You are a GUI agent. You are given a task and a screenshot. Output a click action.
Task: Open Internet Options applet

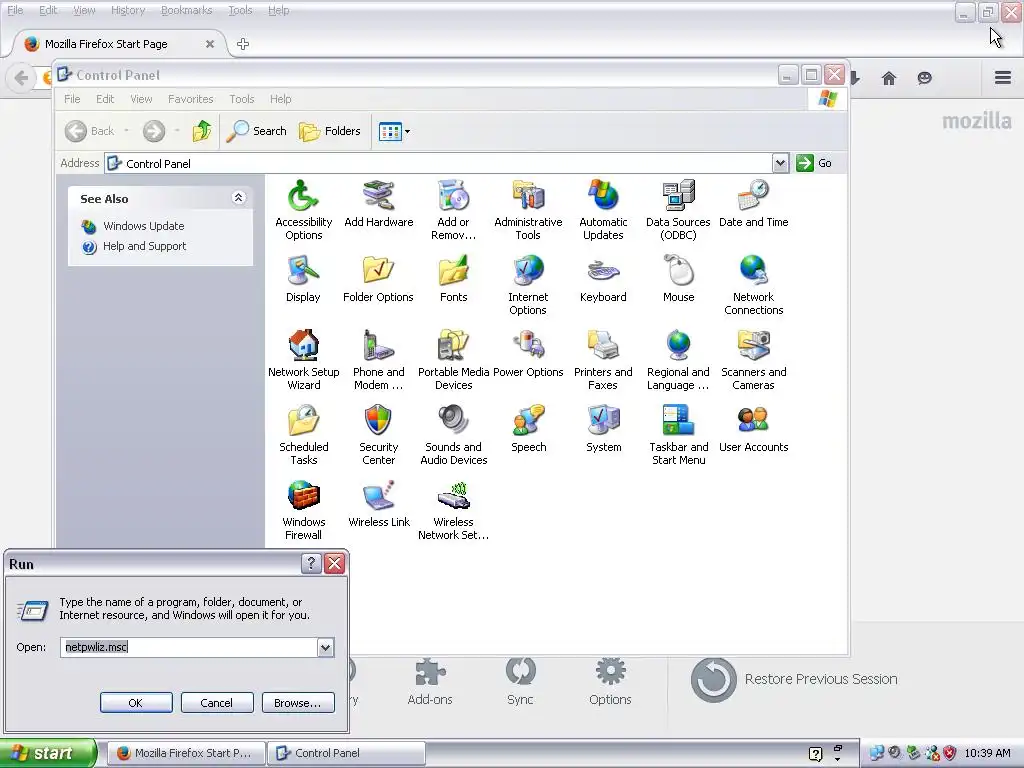pos(528,285)
